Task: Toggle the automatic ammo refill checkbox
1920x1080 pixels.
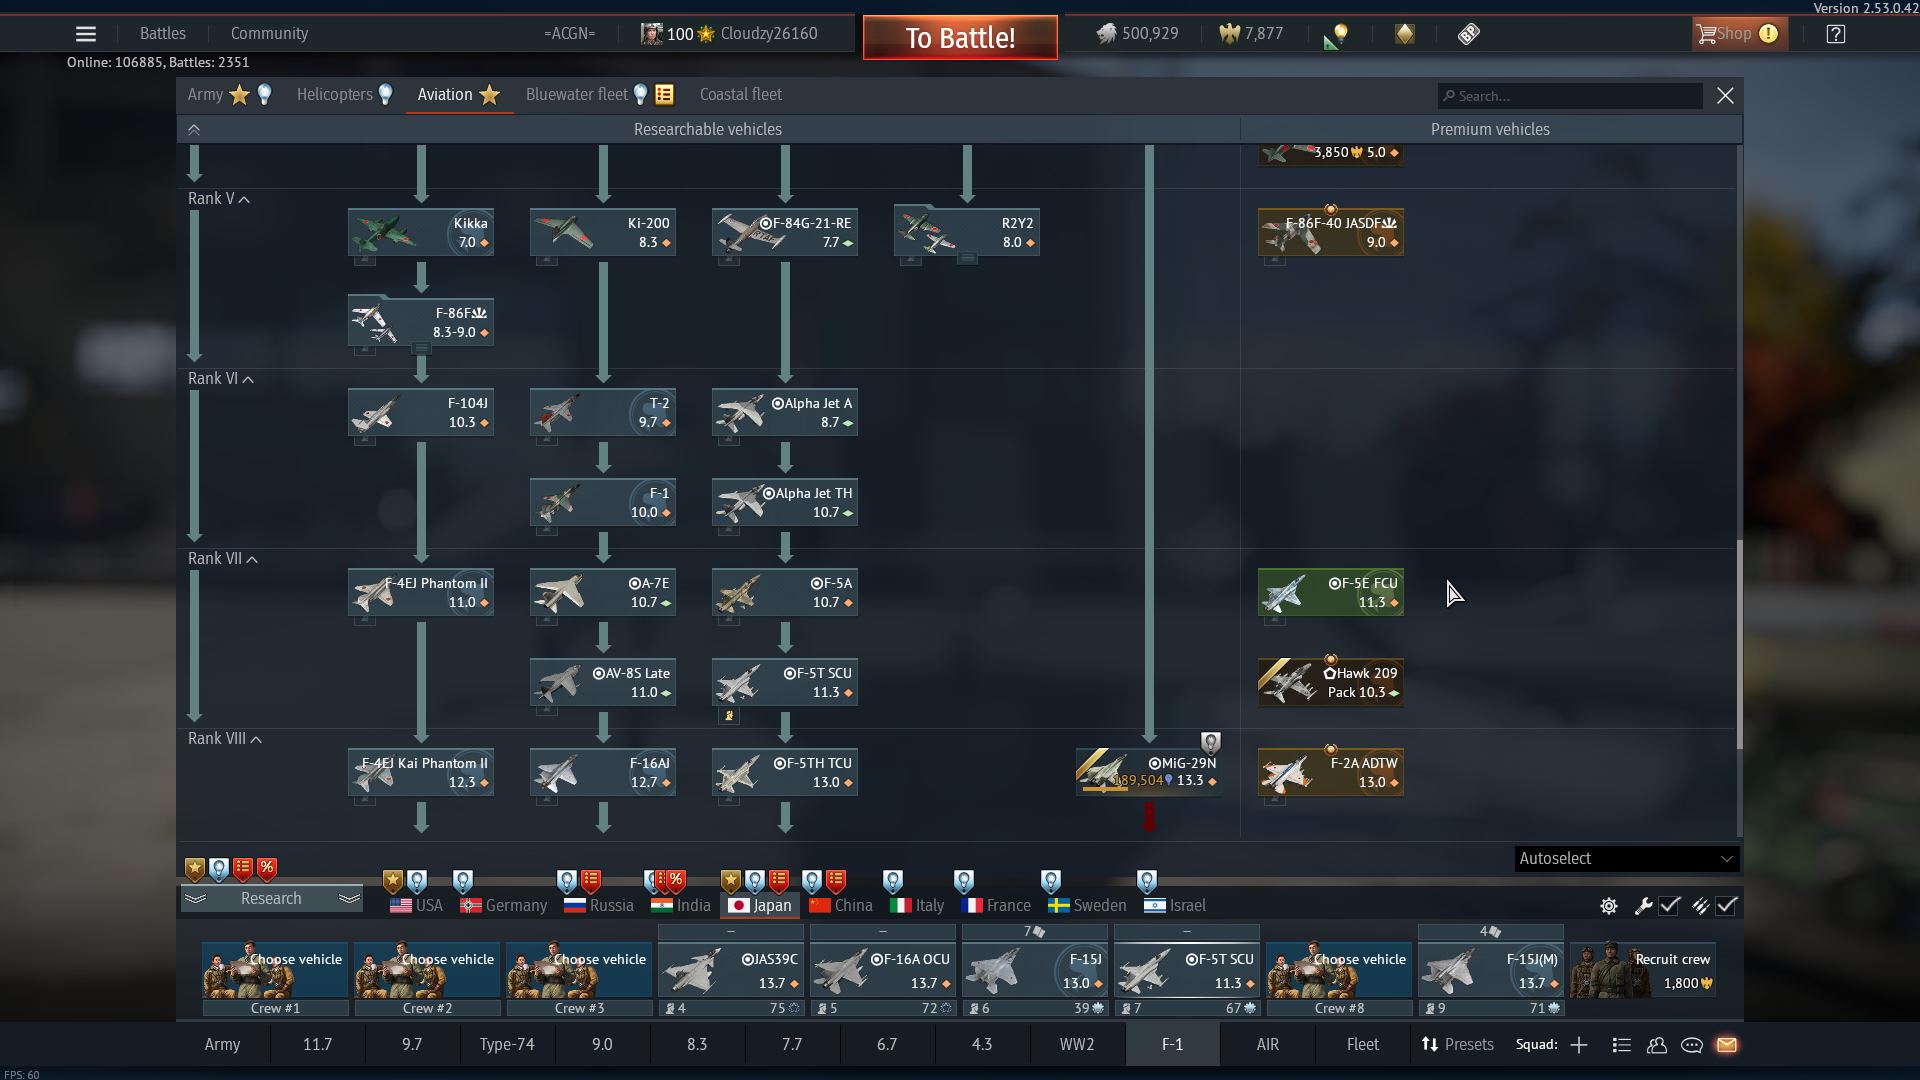Action: pyautogui.click(x=1727, y=906)
